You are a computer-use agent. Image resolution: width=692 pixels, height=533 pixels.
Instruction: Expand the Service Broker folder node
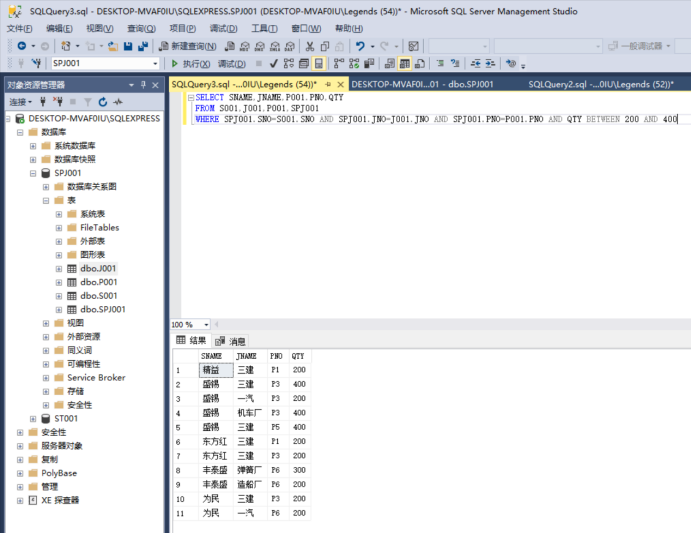pyautogui.click(x=46, y=378)
